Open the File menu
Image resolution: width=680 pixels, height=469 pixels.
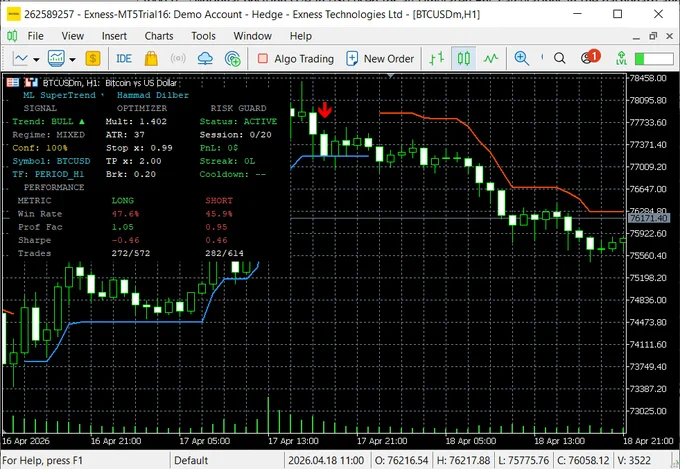pos(36,36)
